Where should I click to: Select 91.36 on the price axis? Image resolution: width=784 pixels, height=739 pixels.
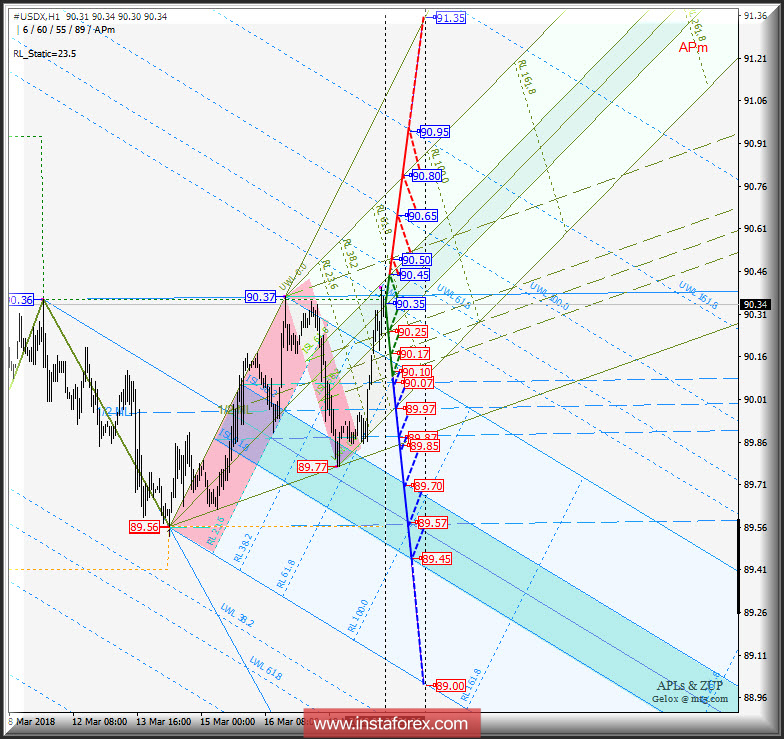coord(755,16)
